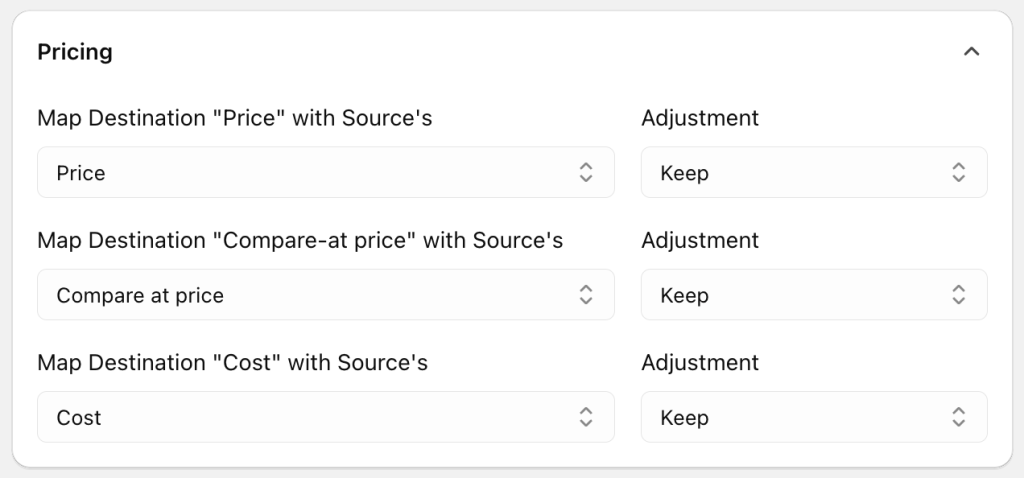Open the source dropdown showing "Price"

pyautogui.click(x=310, y=173)
